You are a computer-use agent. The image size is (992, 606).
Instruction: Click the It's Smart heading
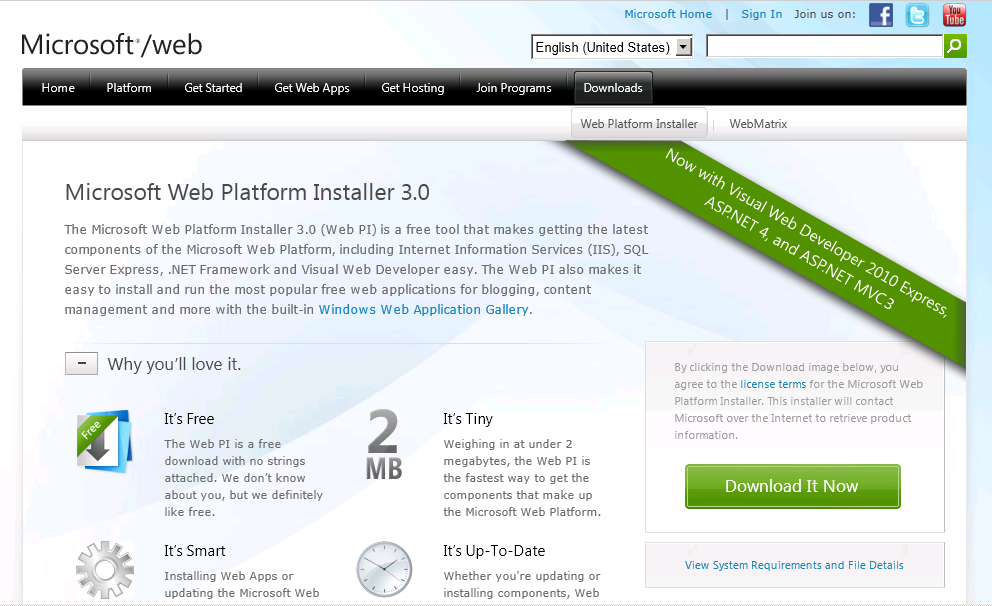pyautogui.click(x=195, y=551)
